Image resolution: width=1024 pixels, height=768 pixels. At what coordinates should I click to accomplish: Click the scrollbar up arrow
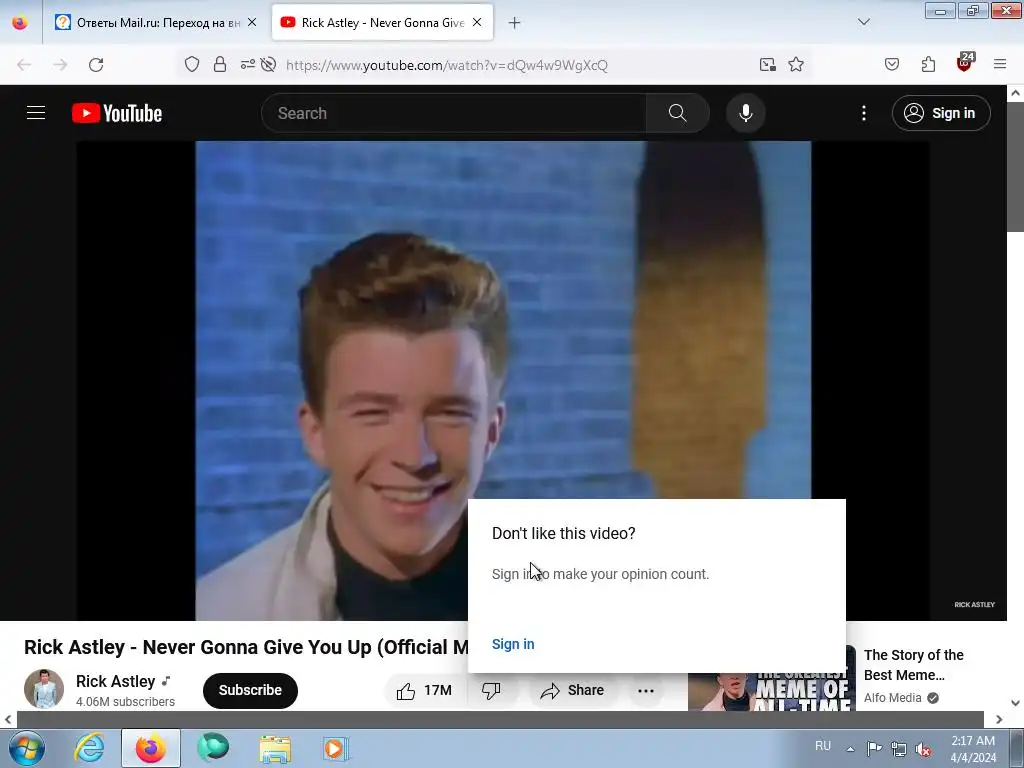click(x=1016, y=93)
